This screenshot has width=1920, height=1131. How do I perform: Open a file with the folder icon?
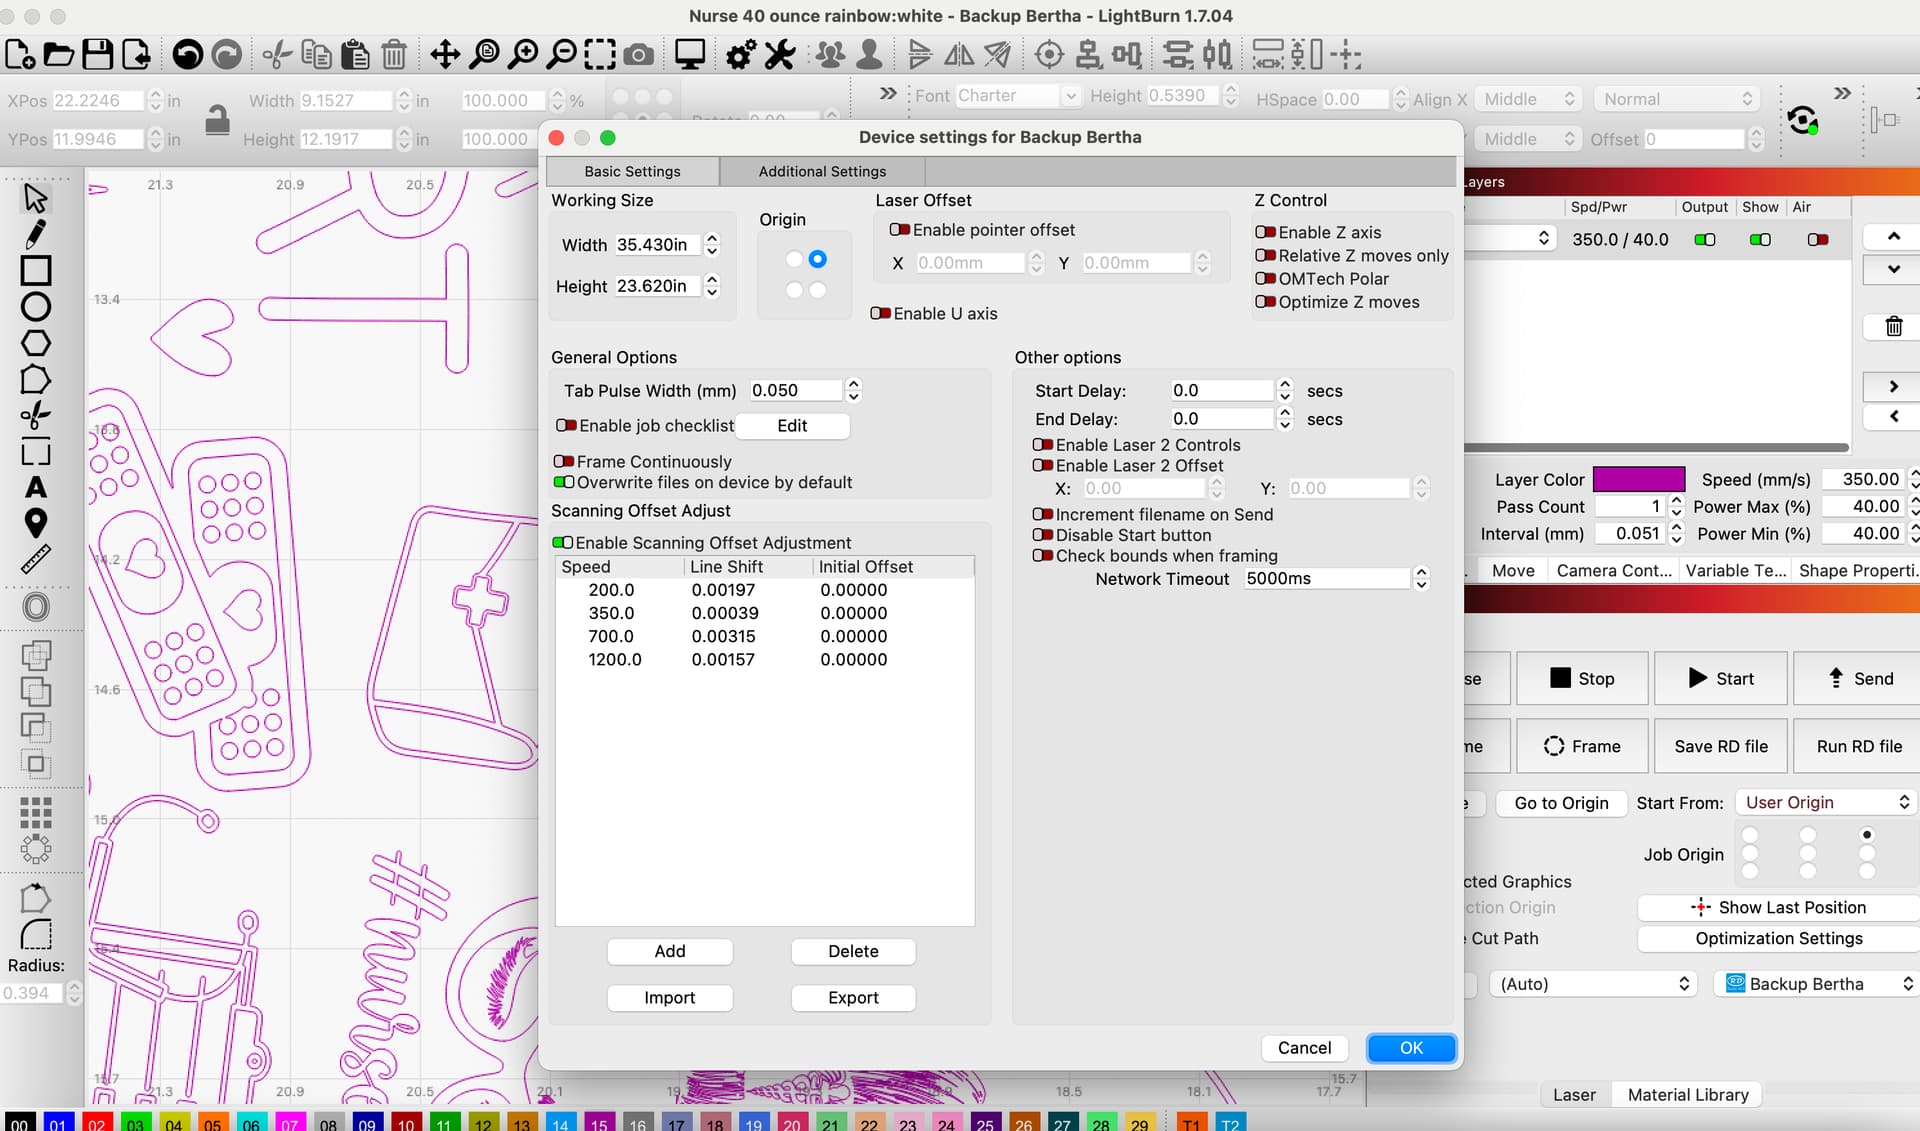click(x=59, y=54)
